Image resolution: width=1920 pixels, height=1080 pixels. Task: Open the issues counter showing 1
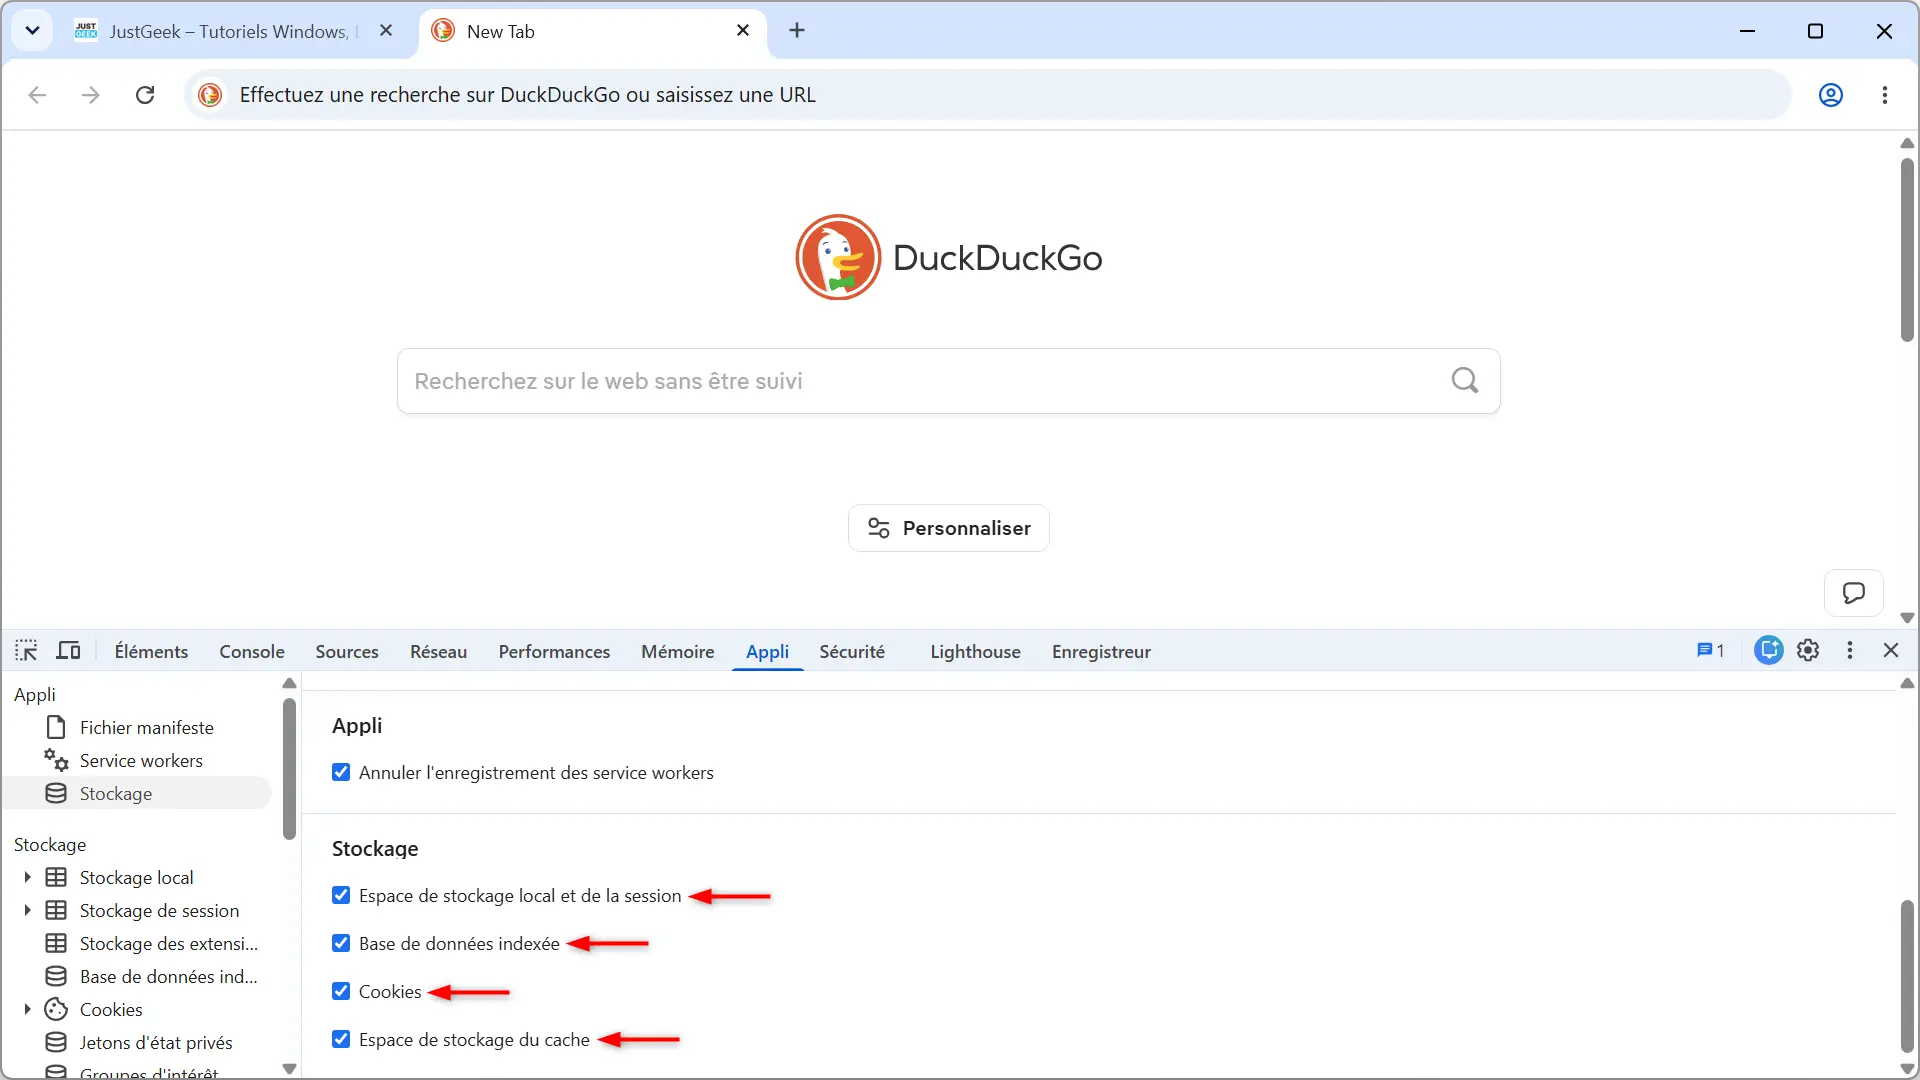tap(1710, 651)
